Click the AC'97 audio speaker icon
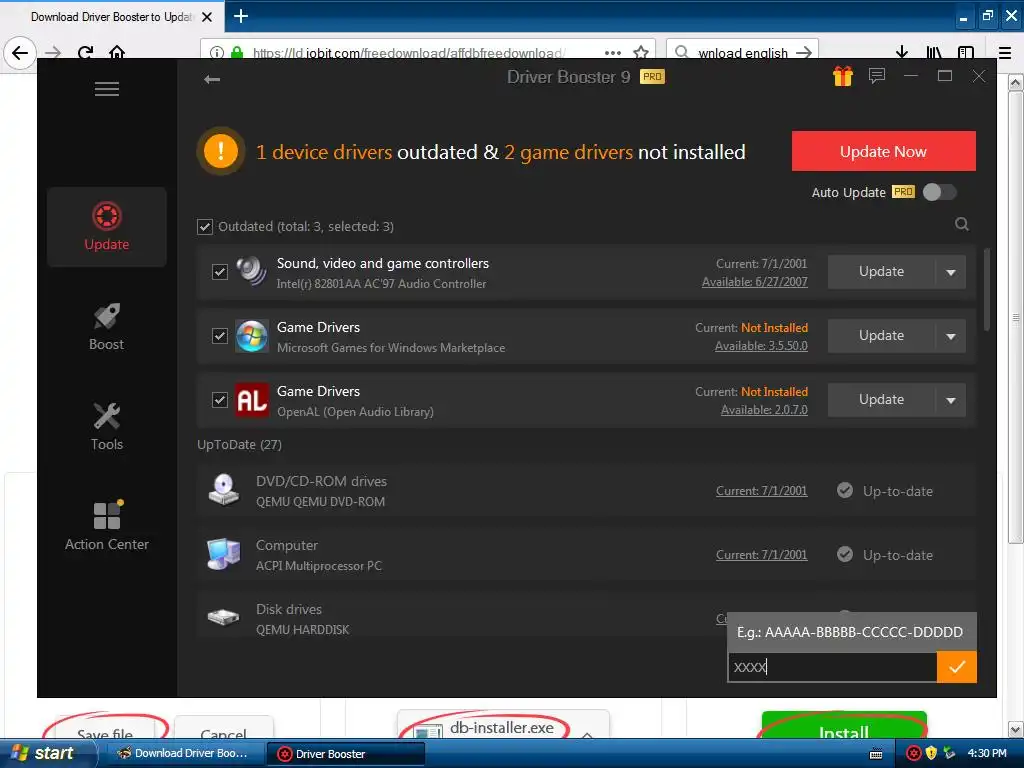 pyautogui.click(x=251, y=272)
